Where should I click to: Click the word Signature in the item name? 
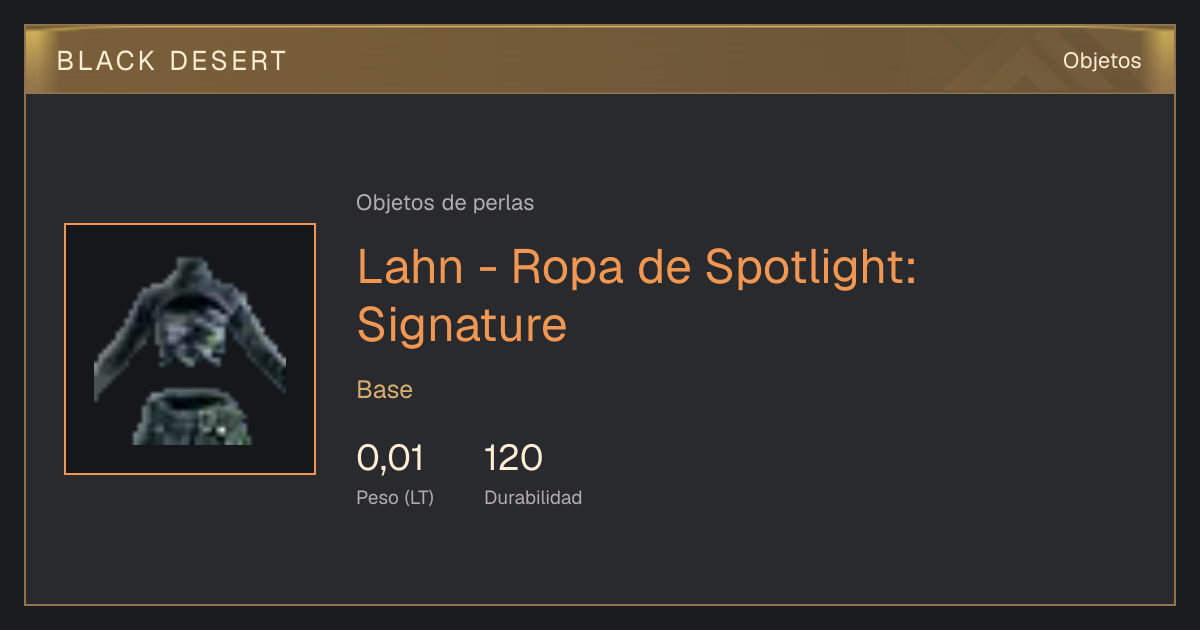[462, 324]
